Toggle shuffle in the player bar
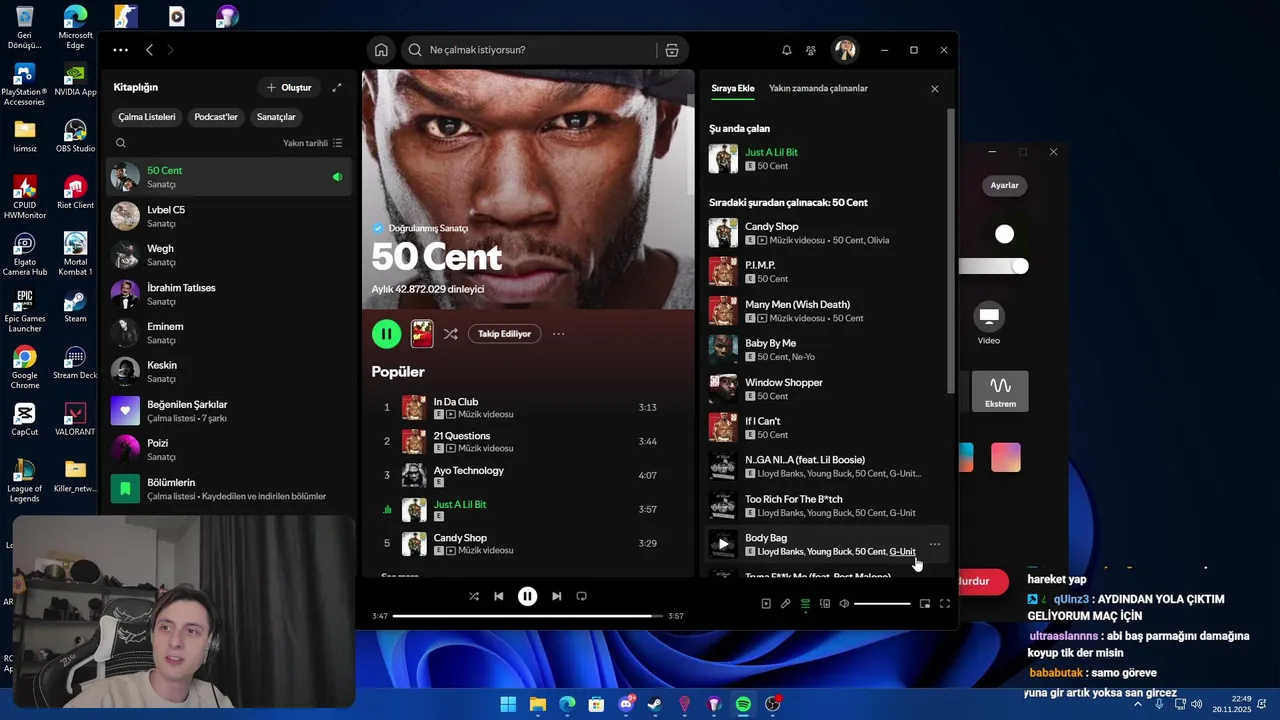The width and height of the screenshot is (1280, 720). pos(474,596)
